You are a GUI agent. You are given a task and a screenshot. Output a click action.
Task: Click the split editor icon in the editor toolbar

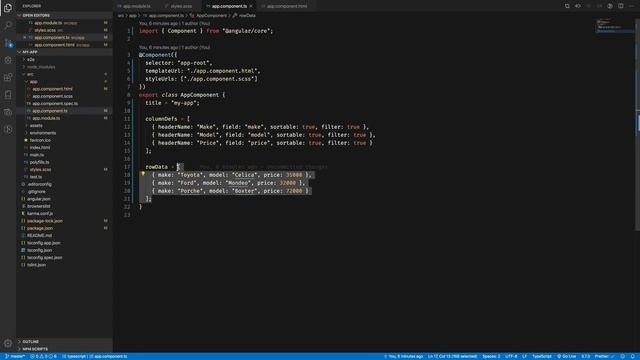620,6
